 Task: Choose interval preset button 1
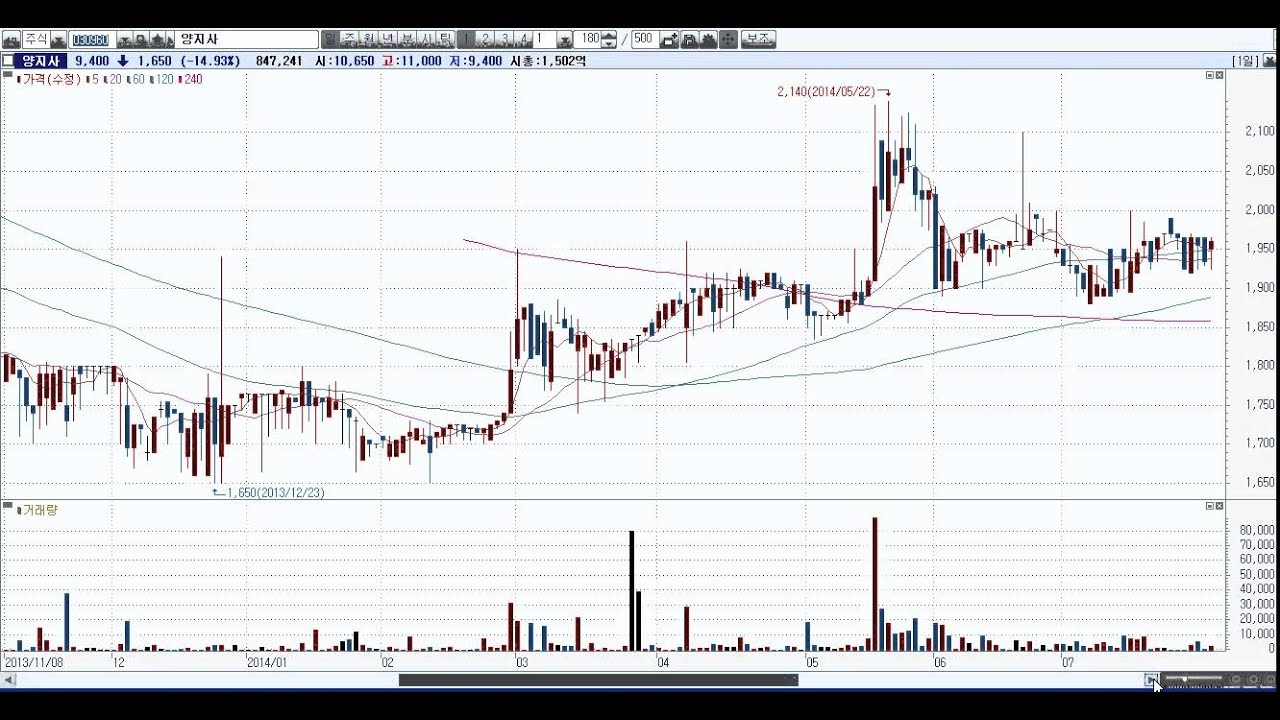pyautogui.click(x=466, y=40)
